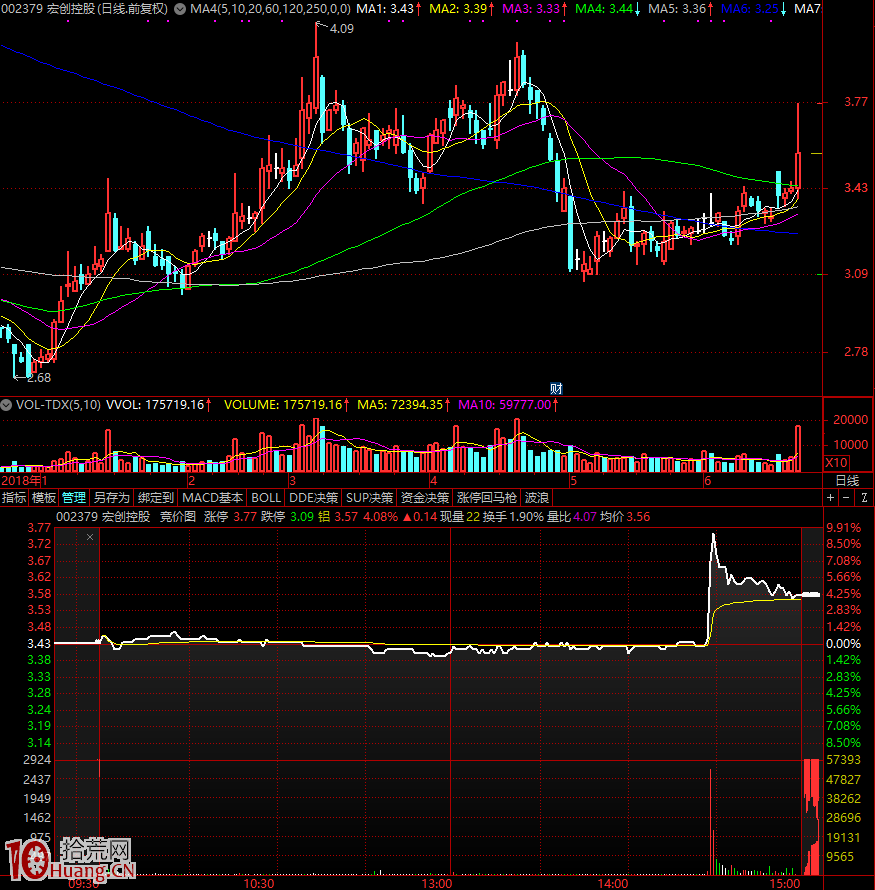Image resolution: width=875 pixels, height=890 pixels.
Task: Click the 15:00 time label
Action: pyautogui.click(x=785, y=884)
